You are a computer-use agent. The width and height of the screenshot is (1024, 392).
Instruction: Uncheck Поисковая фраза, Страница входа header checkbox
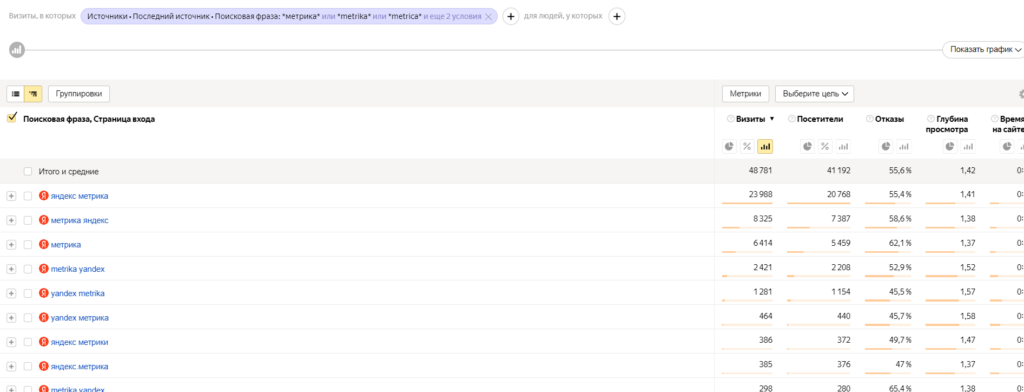11,118
